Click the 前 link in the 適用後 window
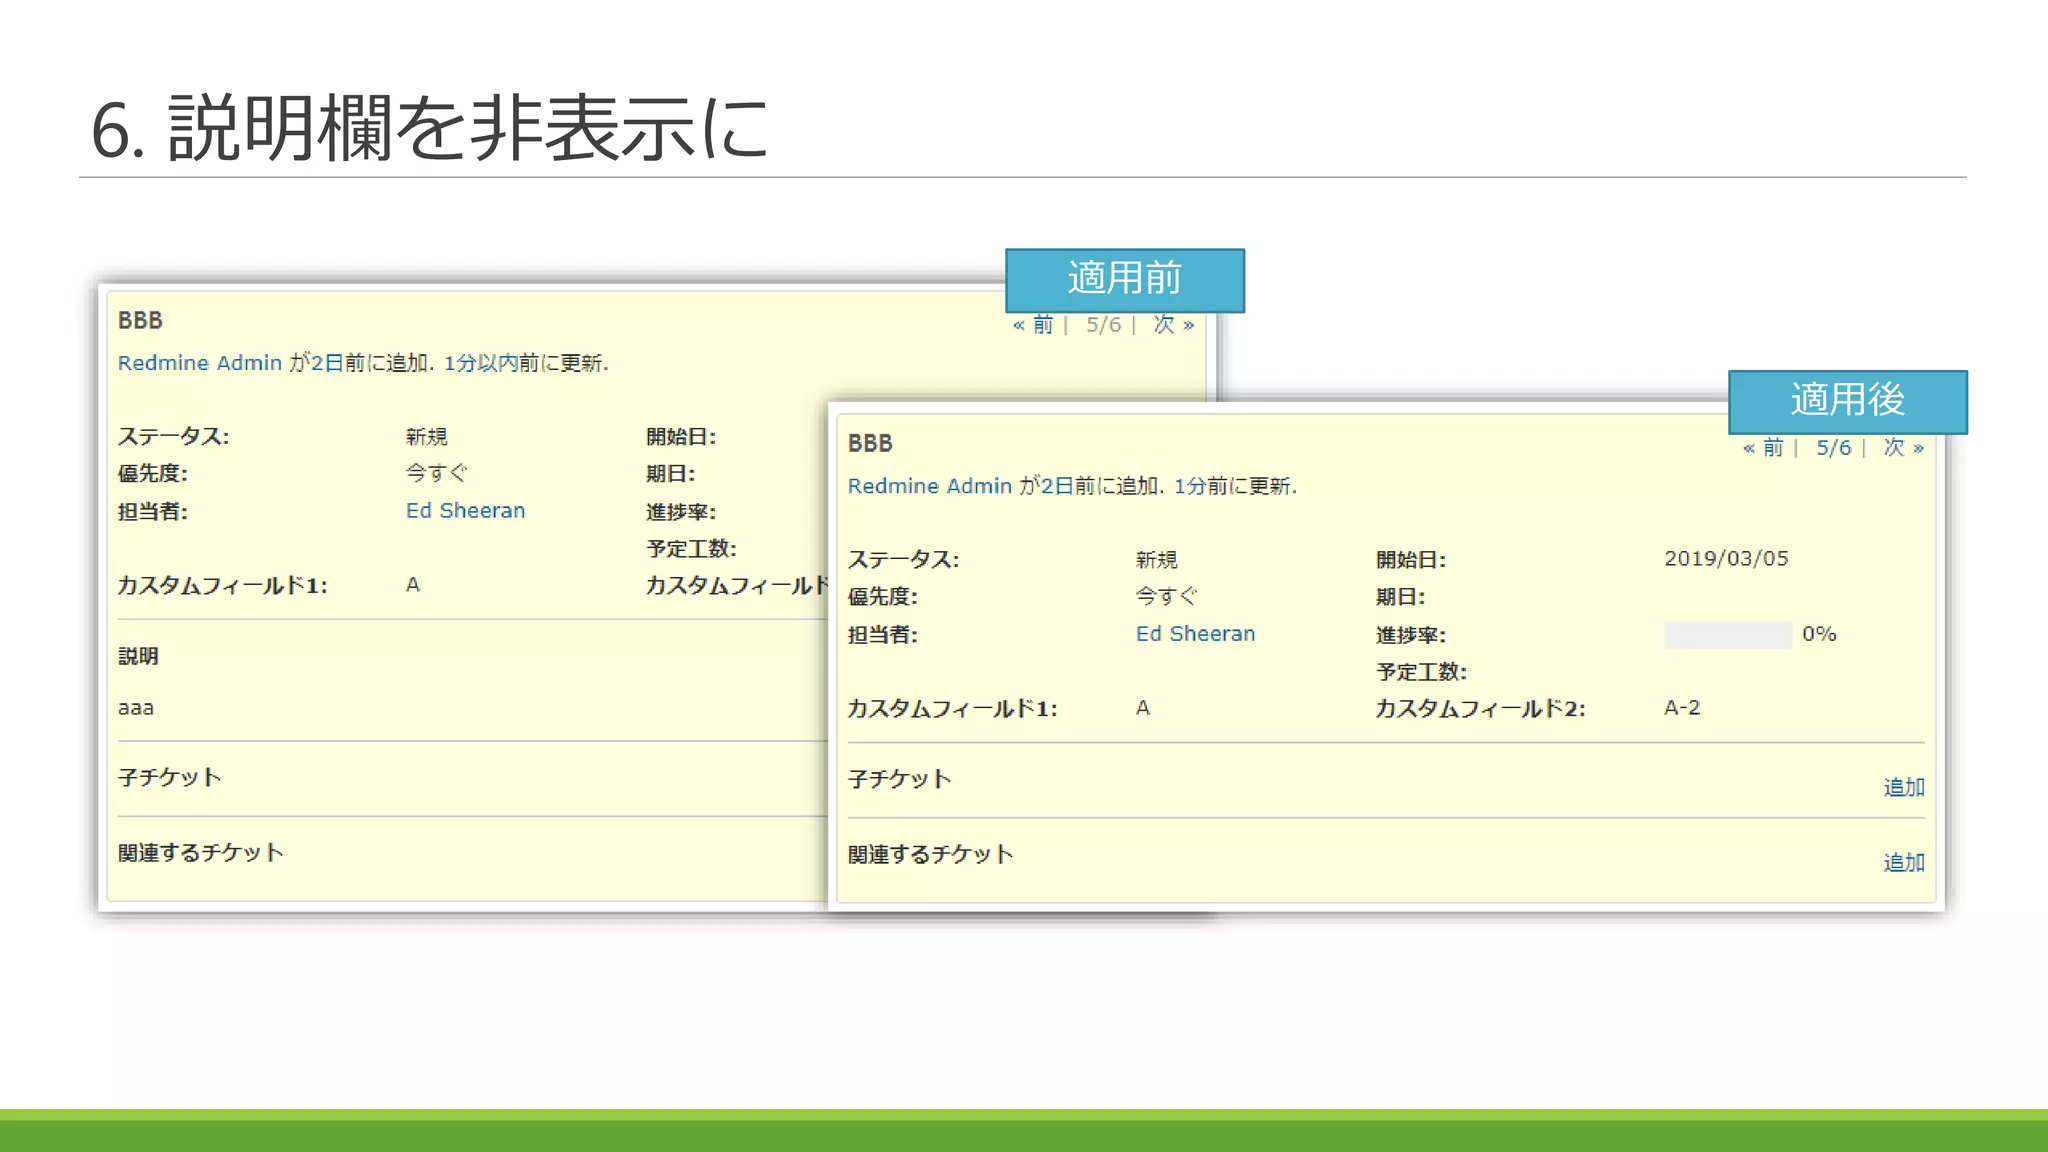Screen dimensions: 2048x1152 tap(1763, 448)
